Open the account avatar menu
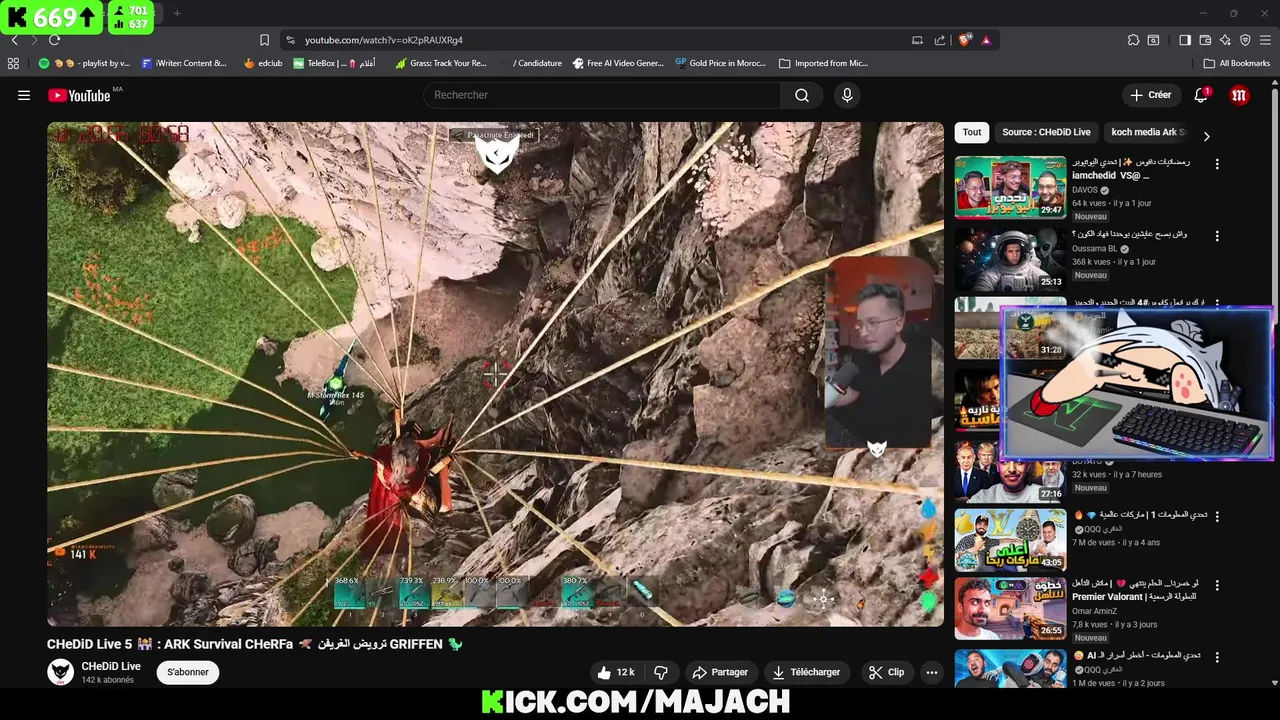Viewport: 1280px width, 720px height. click(1240, 95)
